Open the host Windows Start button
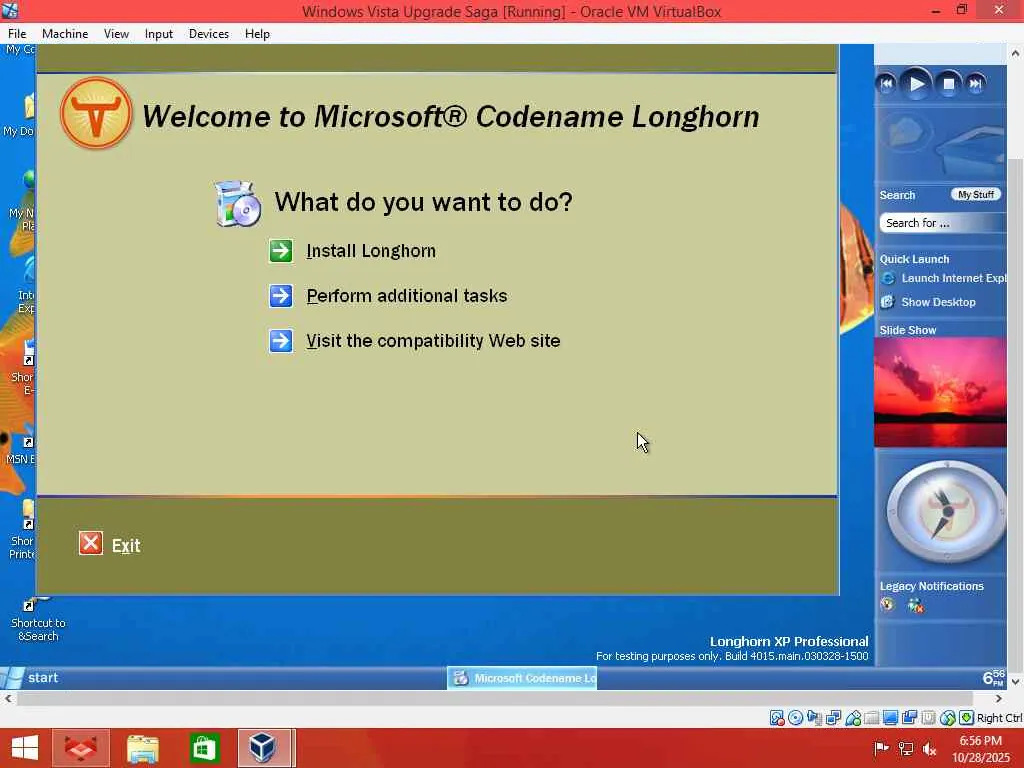This screenshot has height=768, width=1024. [x=24, y=748]
